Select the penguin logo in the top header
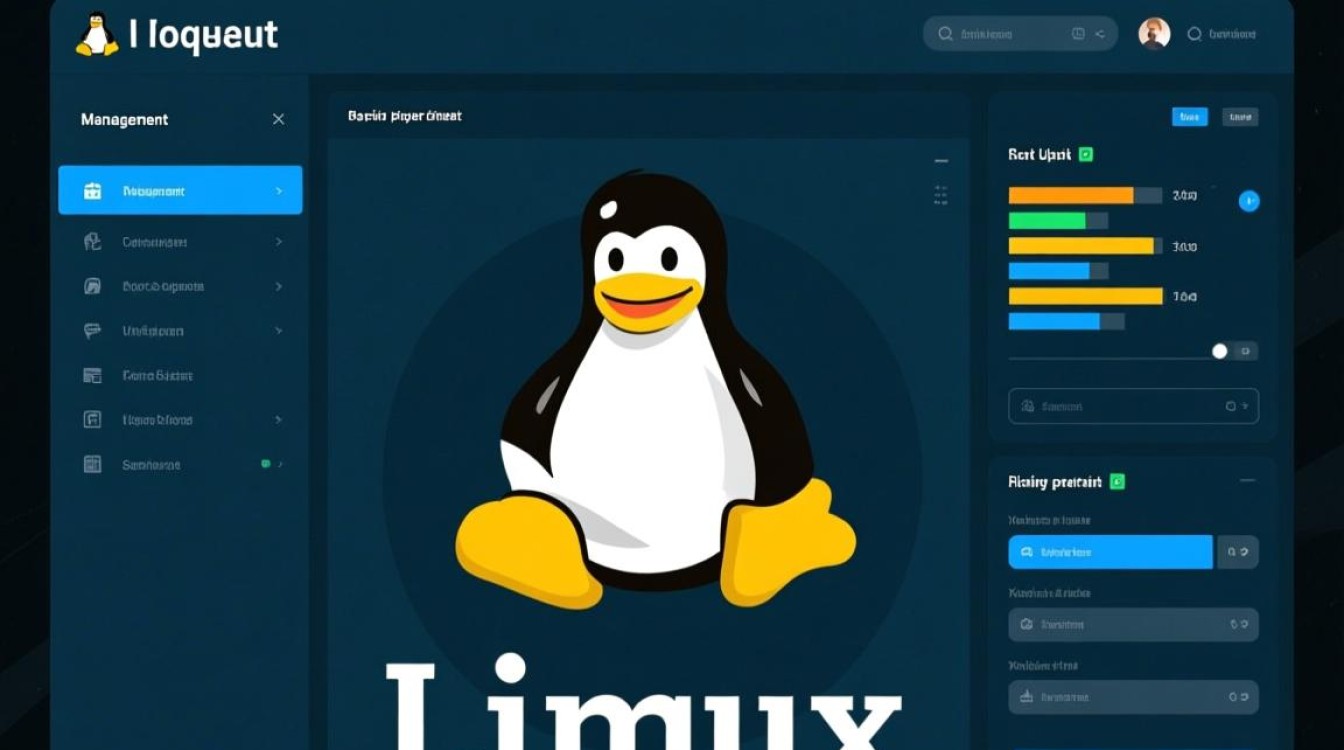The image size is (1344, 750). (95, 32)
